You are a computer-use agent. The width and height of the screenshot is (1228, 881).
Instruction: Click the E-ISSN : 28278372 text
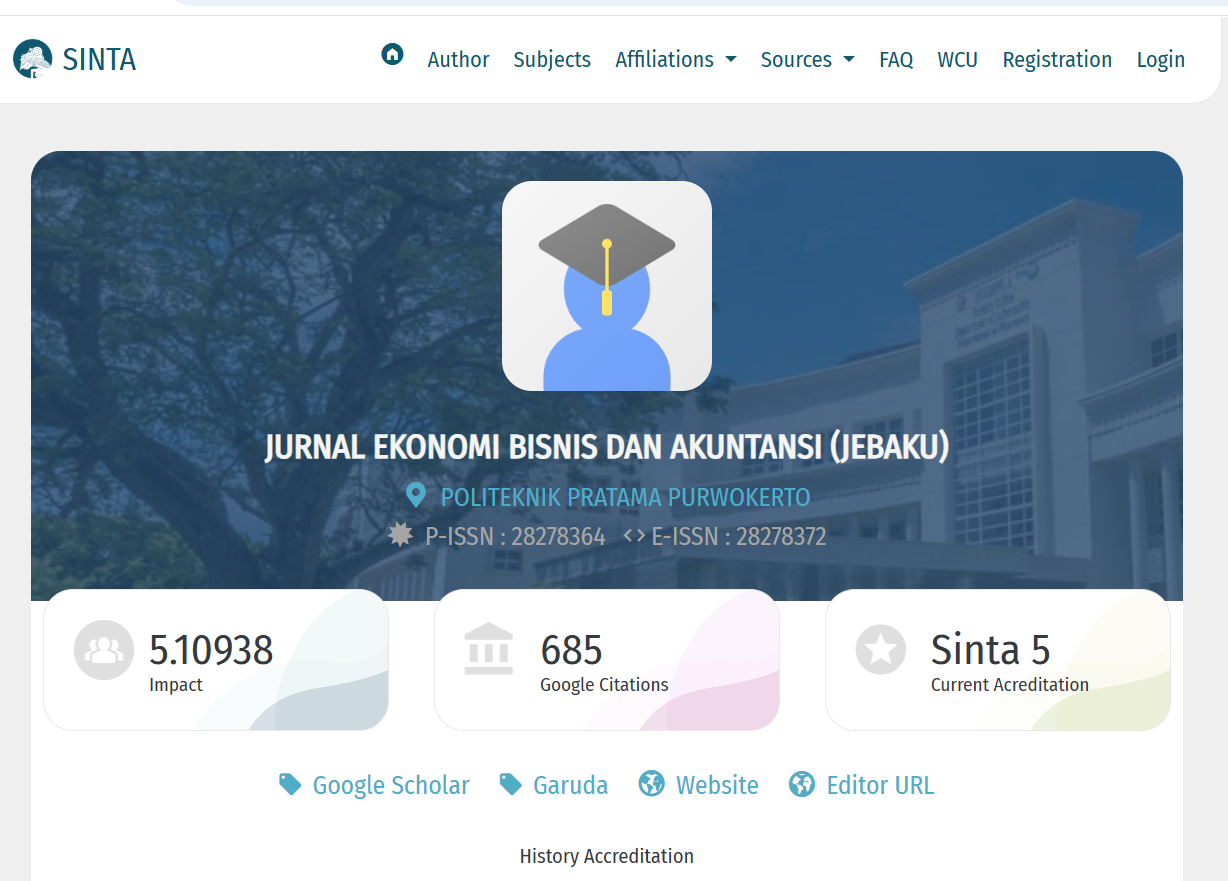[x=739, y=537]
